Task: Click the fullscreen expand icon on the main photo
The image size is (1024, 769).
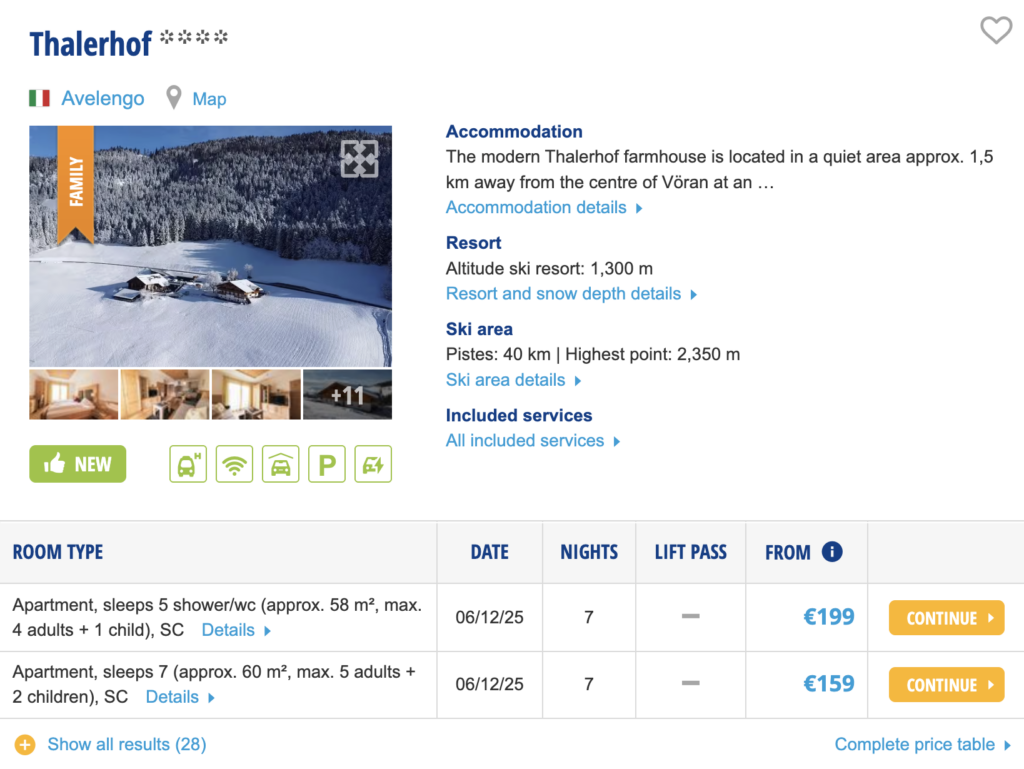Action: pyautogui.click(x=359, y=159)
